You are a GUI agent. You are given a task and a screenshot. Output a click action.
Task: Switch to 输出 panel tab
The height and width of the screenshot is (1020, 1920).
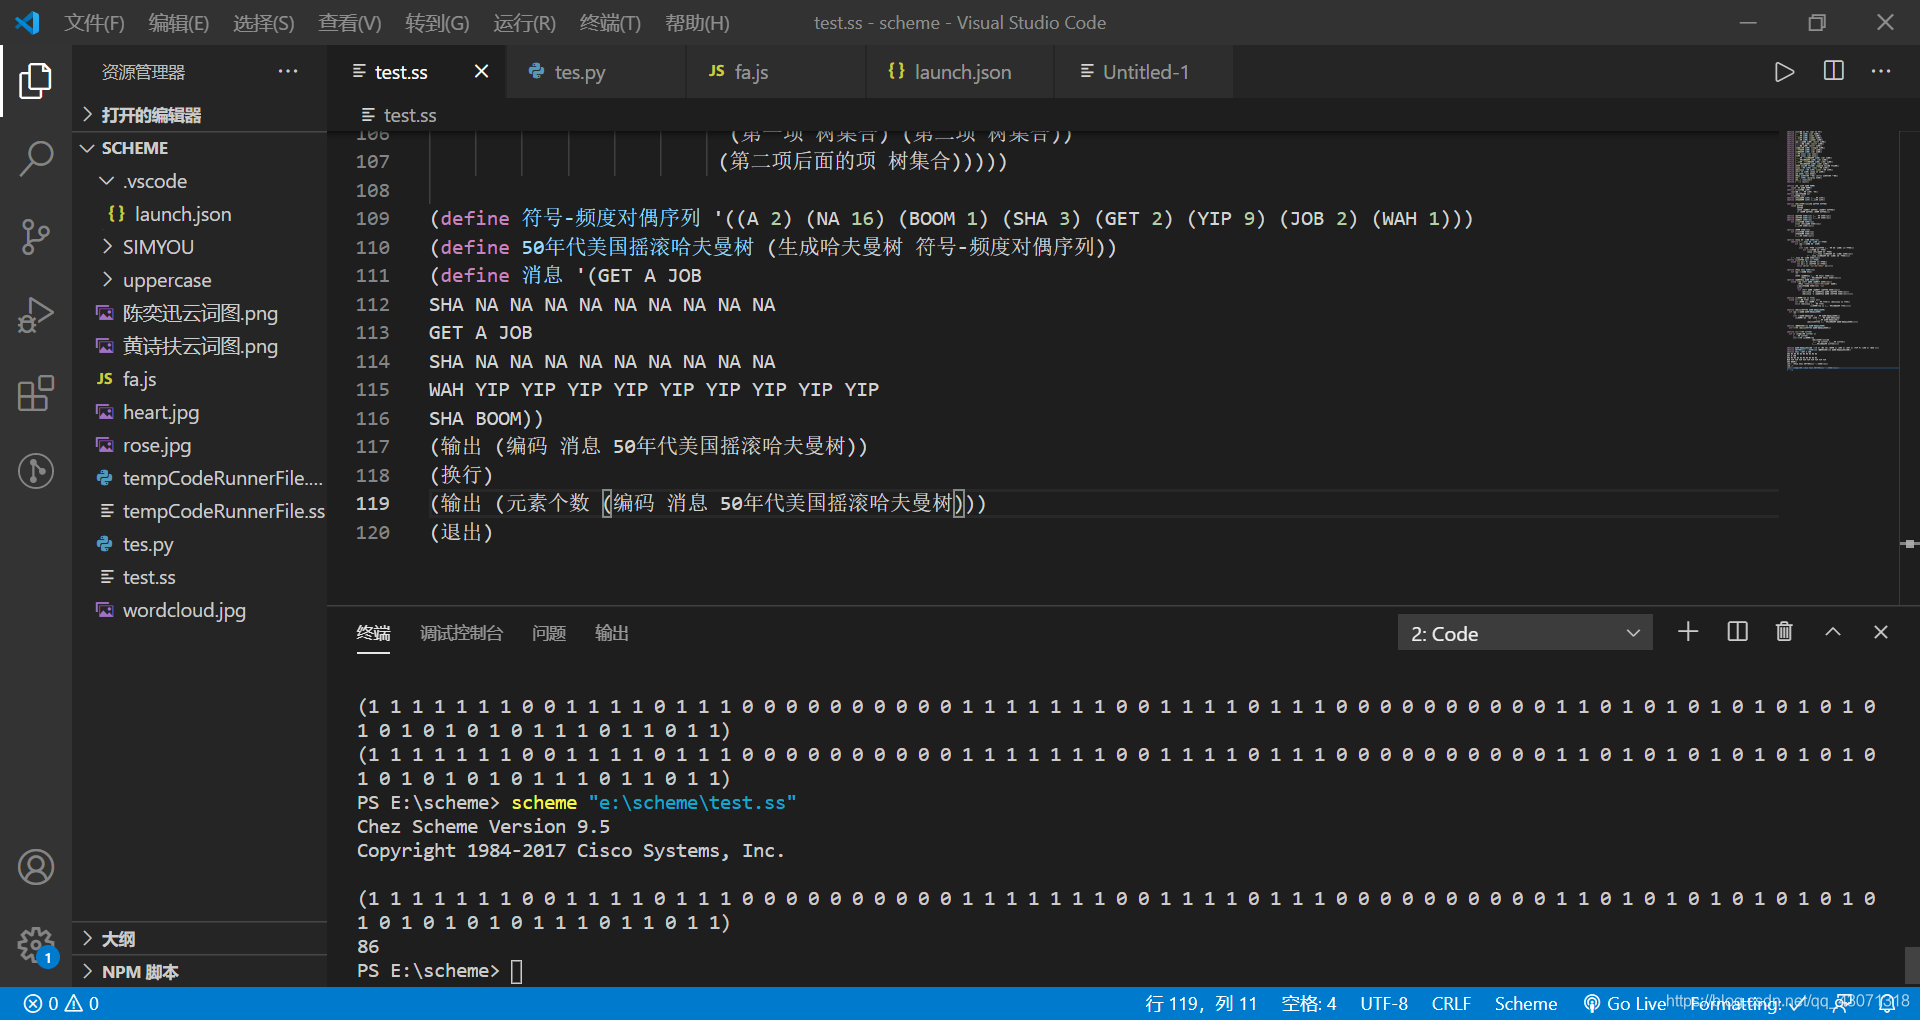coord(611,633)
